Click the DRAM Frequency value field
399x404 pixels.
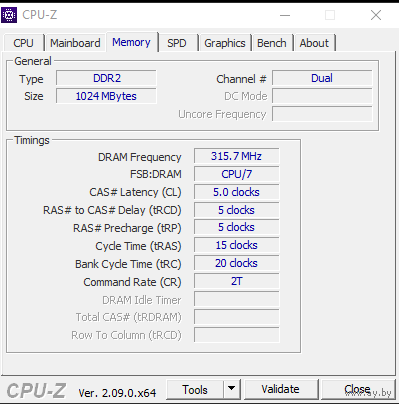(236, 156)
